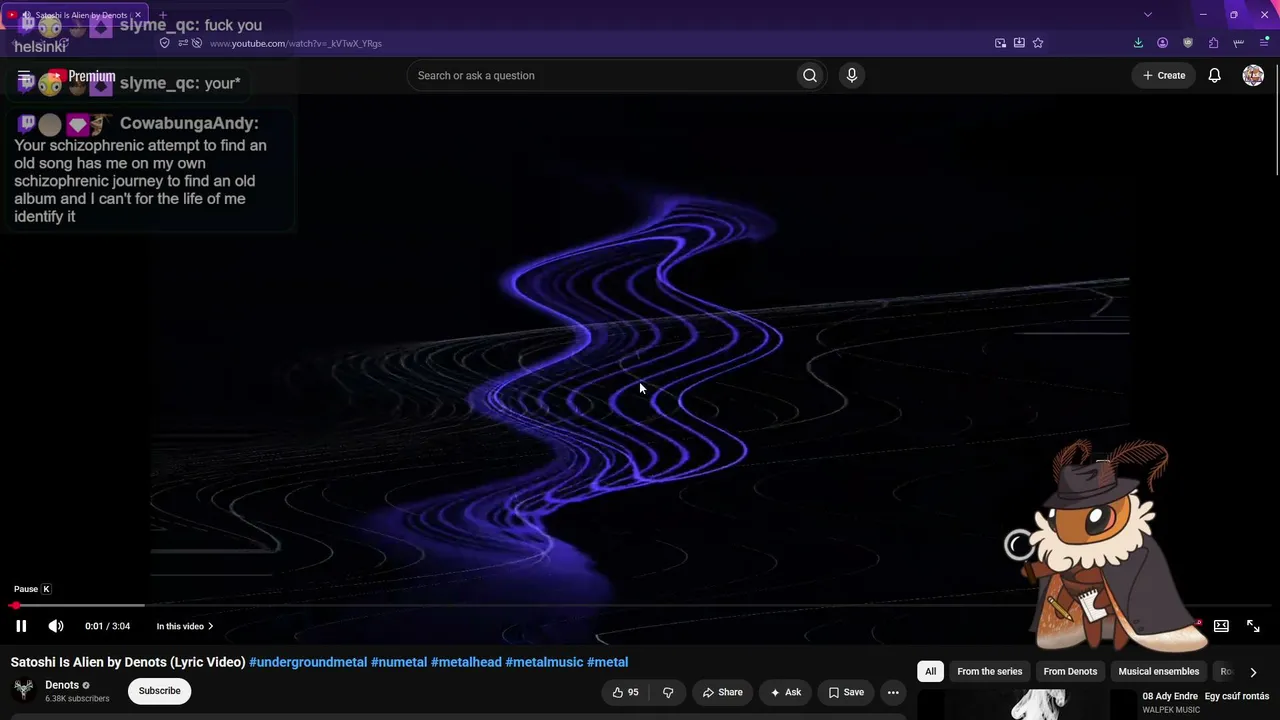Image resolution: width=1280 pixels, height=720 pixels.
Task: Click the #metalhead hashtag
Action: [466, 662]
